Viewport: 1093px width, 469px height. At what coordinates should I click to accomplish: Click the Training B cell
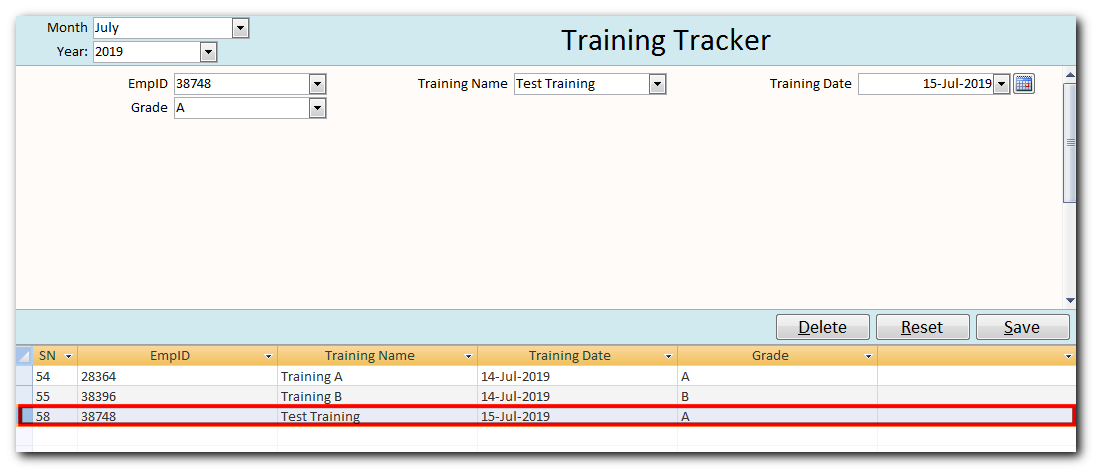click(x=378, y=397)
